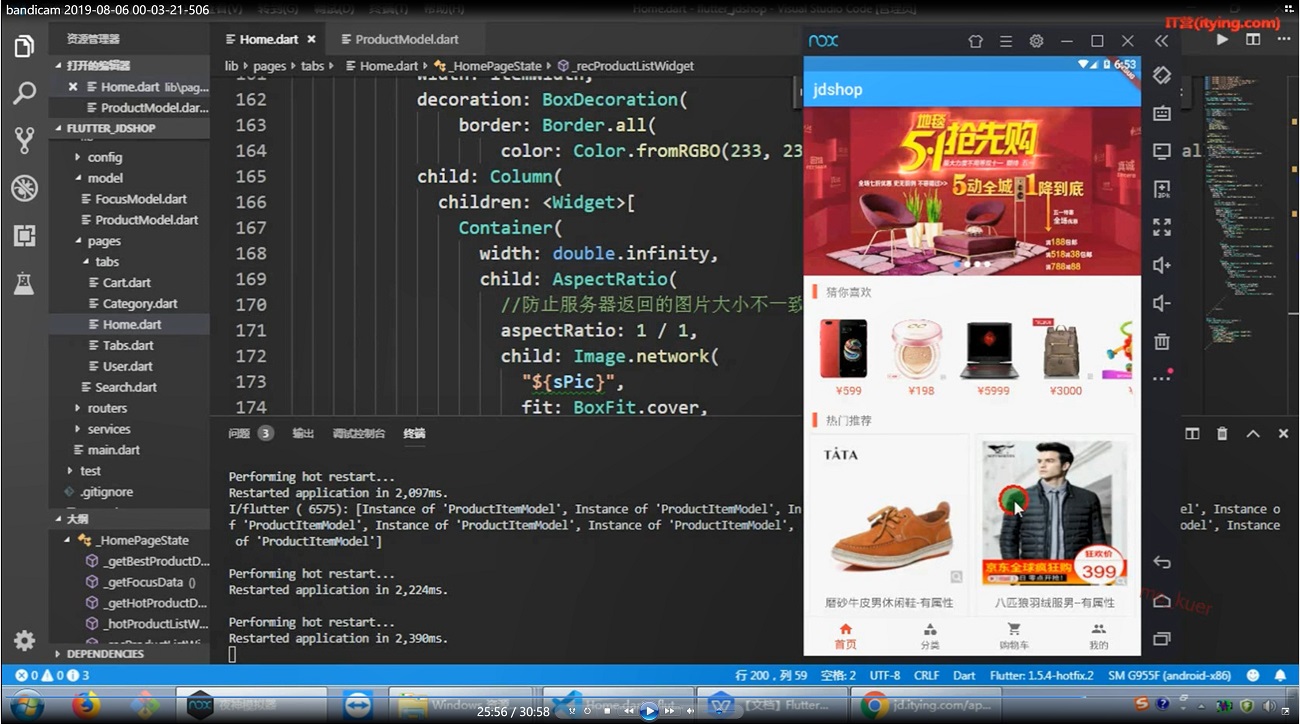Click the Nox screen/monitor tool icon
The height and width of the screenshot is (724, 1300).
click(x=1161, y=152)
